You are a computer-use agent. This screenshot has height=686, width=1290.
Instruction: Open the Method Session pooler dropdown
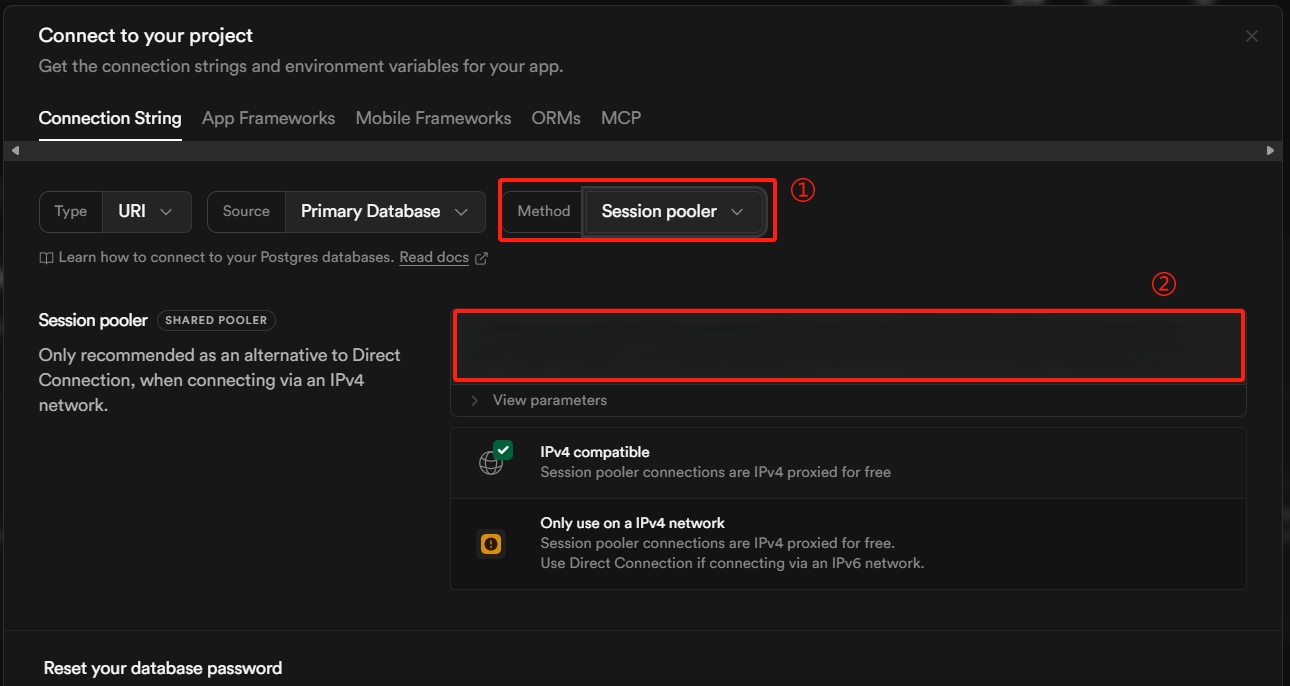point(673,212)
